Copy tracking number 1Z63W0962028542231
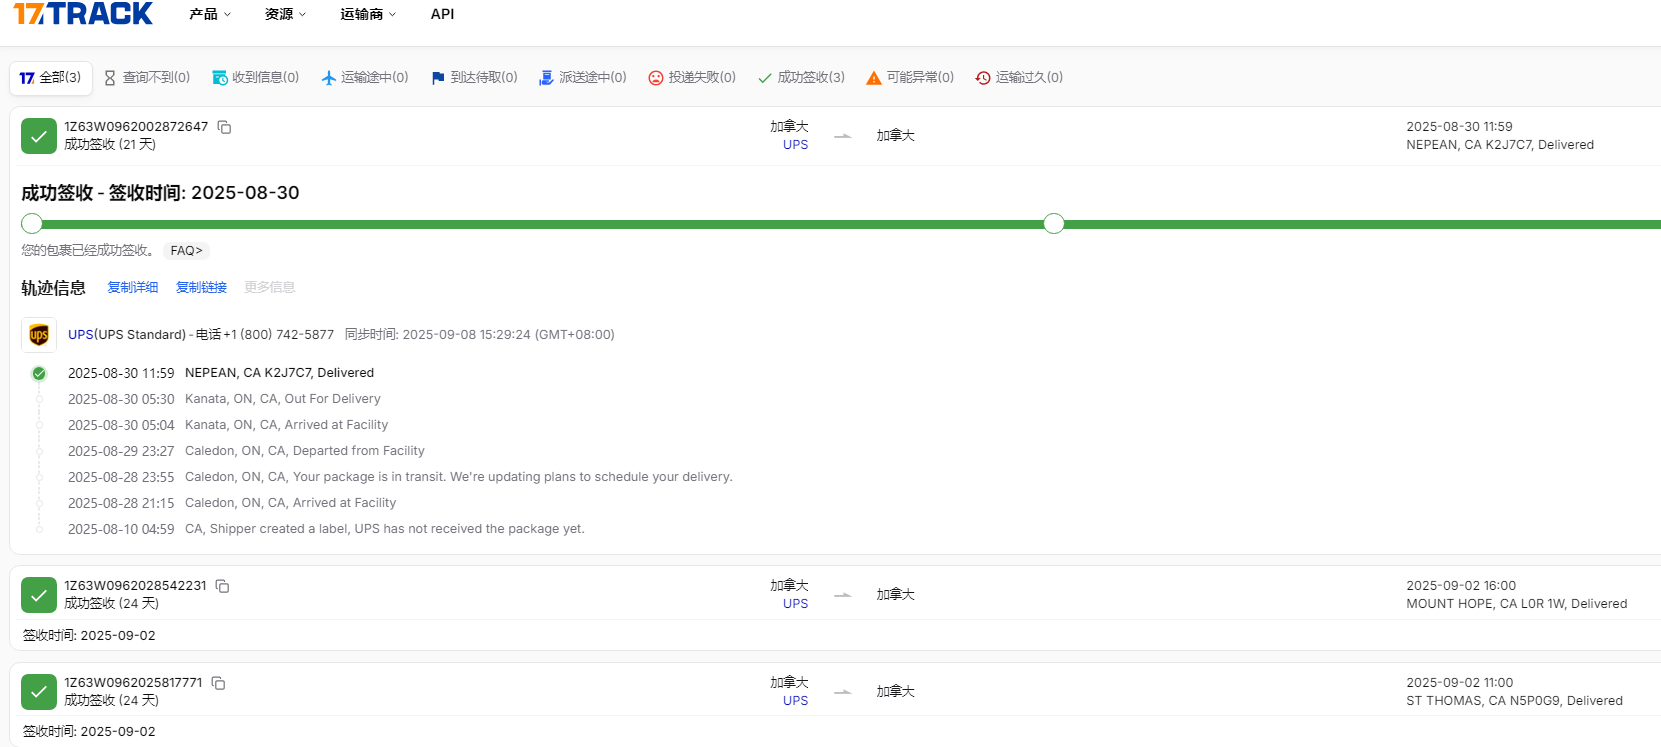The height and width of the screenshot is (747, 1661). click(x=223, y=586)
